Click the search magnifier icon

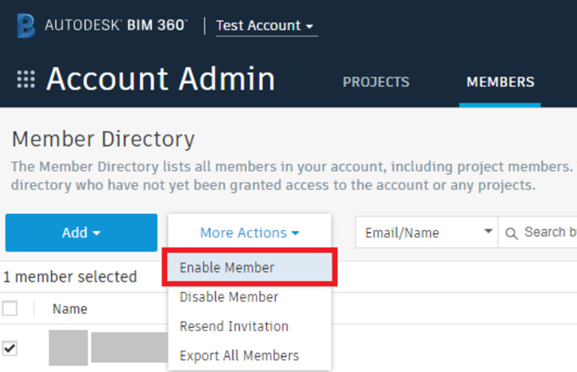tap(511, 233)
